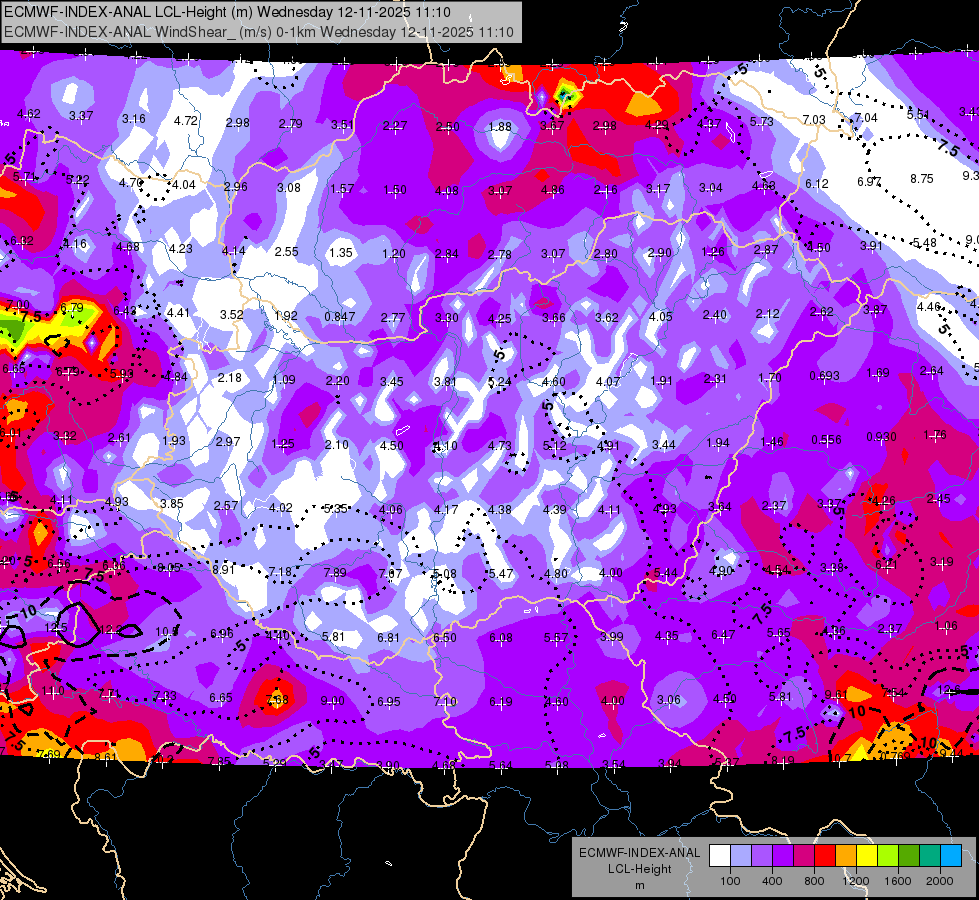Click the legend tick label '1200'
Image resolution: width=979 pixels, height=900 pixels.
point(856,881)
